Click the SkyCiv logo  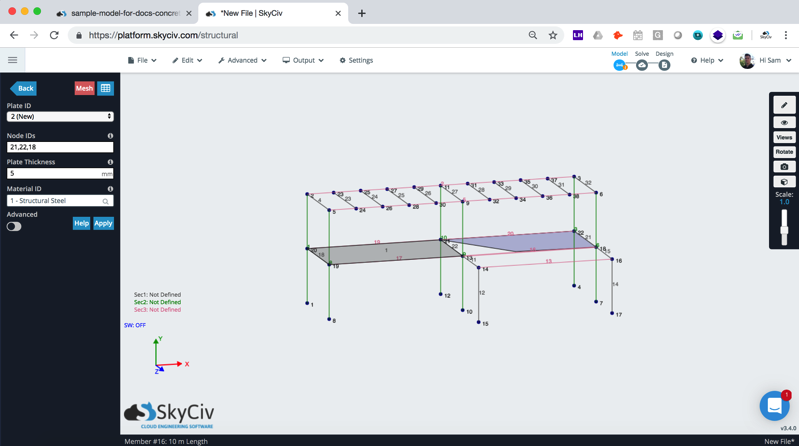pyautogui.click(x=169, y=415)
